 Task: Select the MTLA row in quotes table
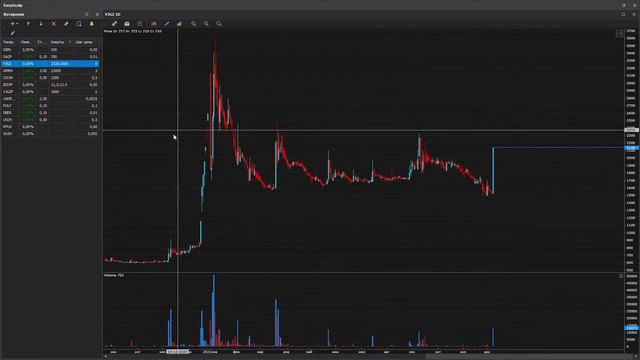click(50, 127)
